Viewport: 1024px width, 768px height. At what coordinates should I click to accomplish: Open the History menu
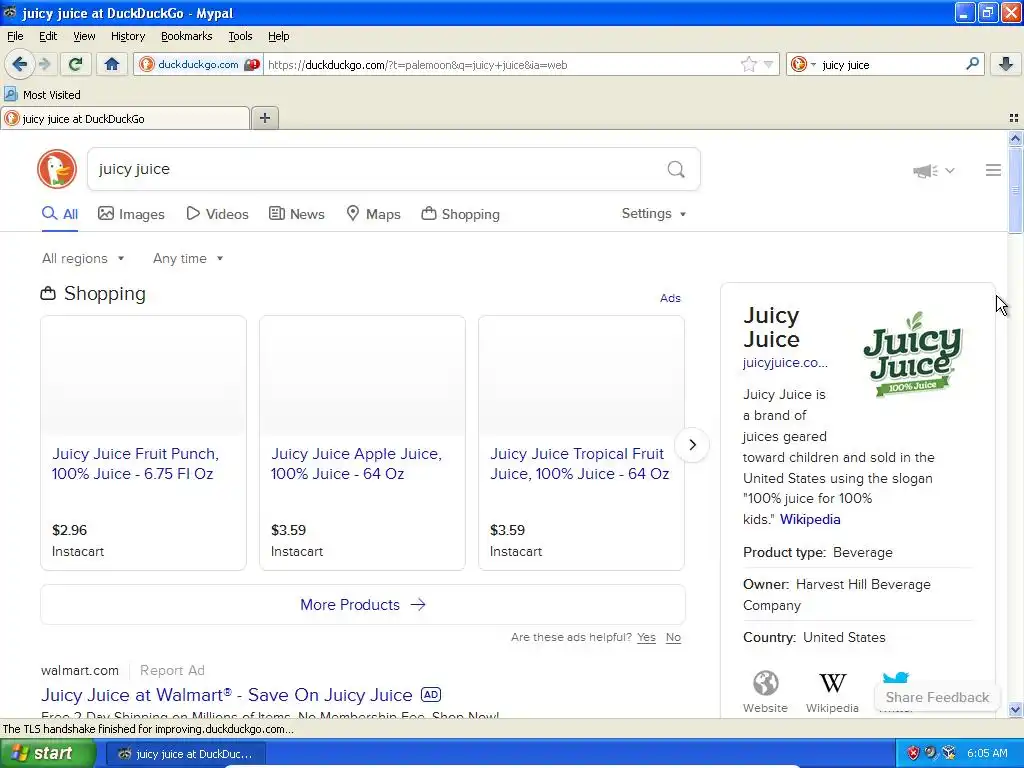coord(127,36)
